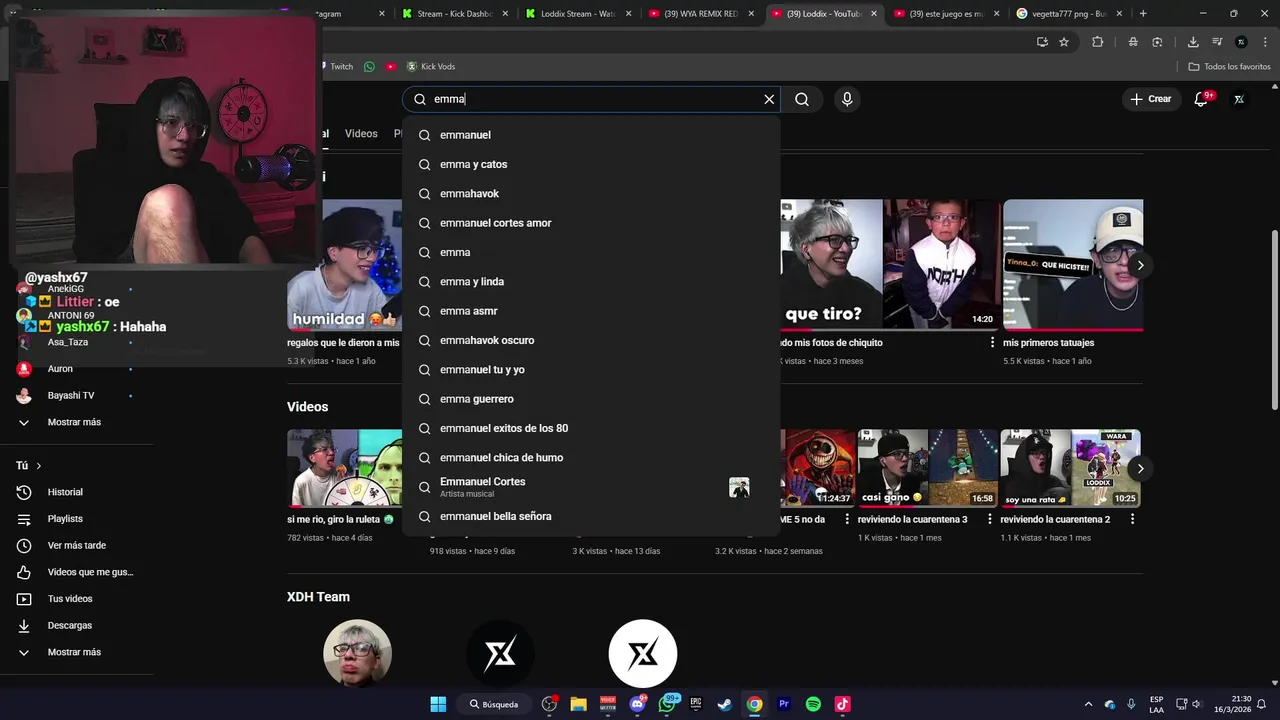Select the 'emmanuel' search suggestion
Viewport: 1280px width, 720px height.
pos(591,135)
